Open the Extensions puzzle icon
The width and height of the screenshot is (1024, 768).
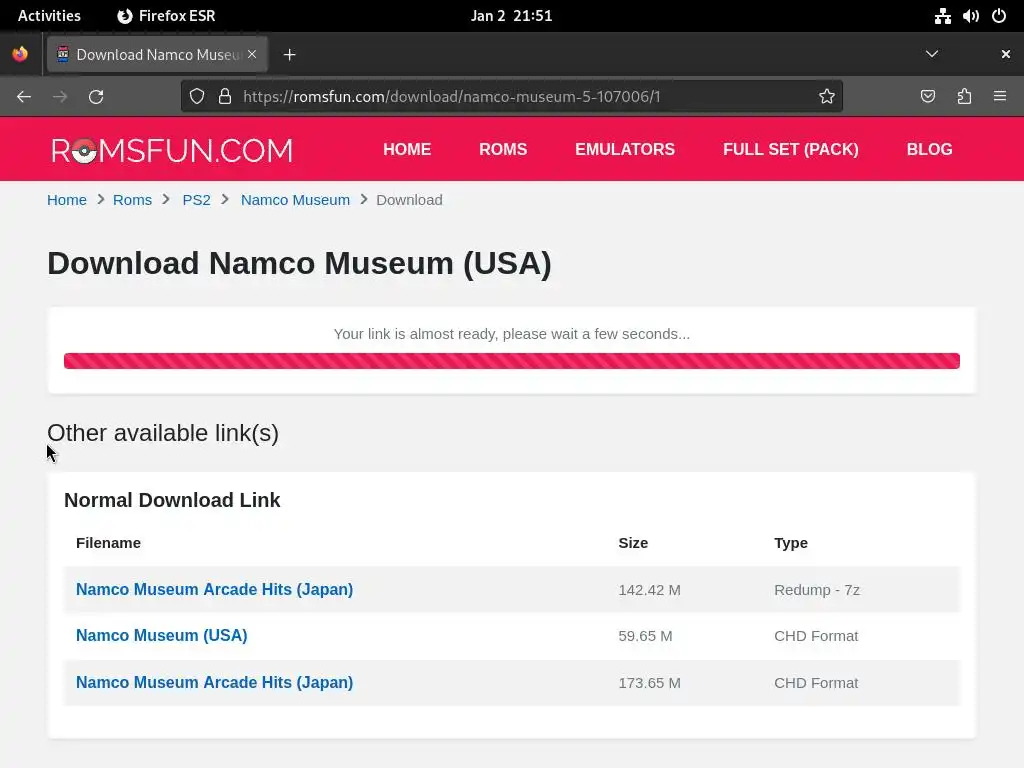pos(964,96)
